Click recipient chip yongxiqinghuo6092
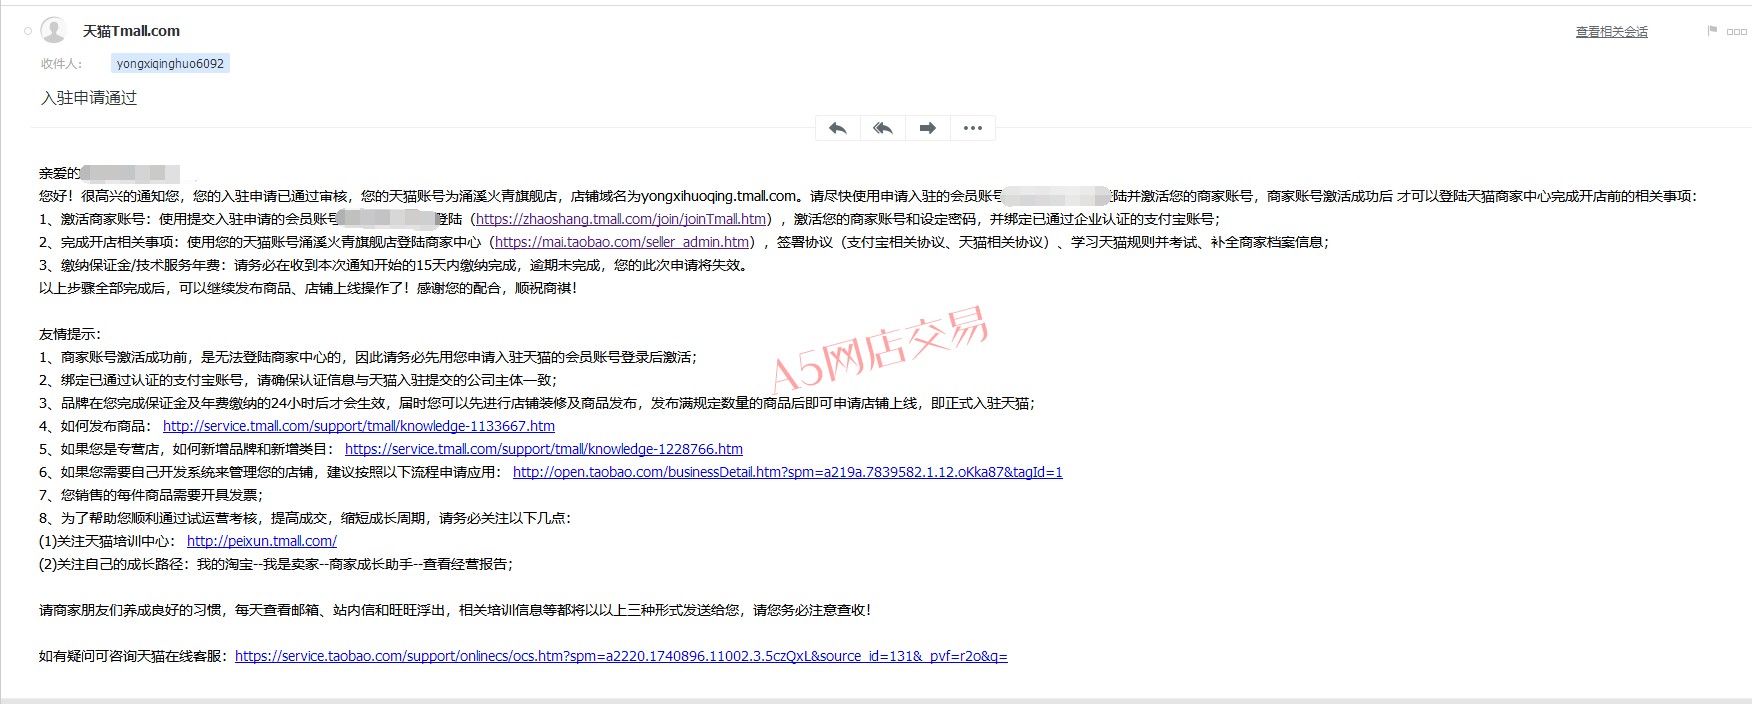This screenshot has width=1752, height=704. (170, 63)
